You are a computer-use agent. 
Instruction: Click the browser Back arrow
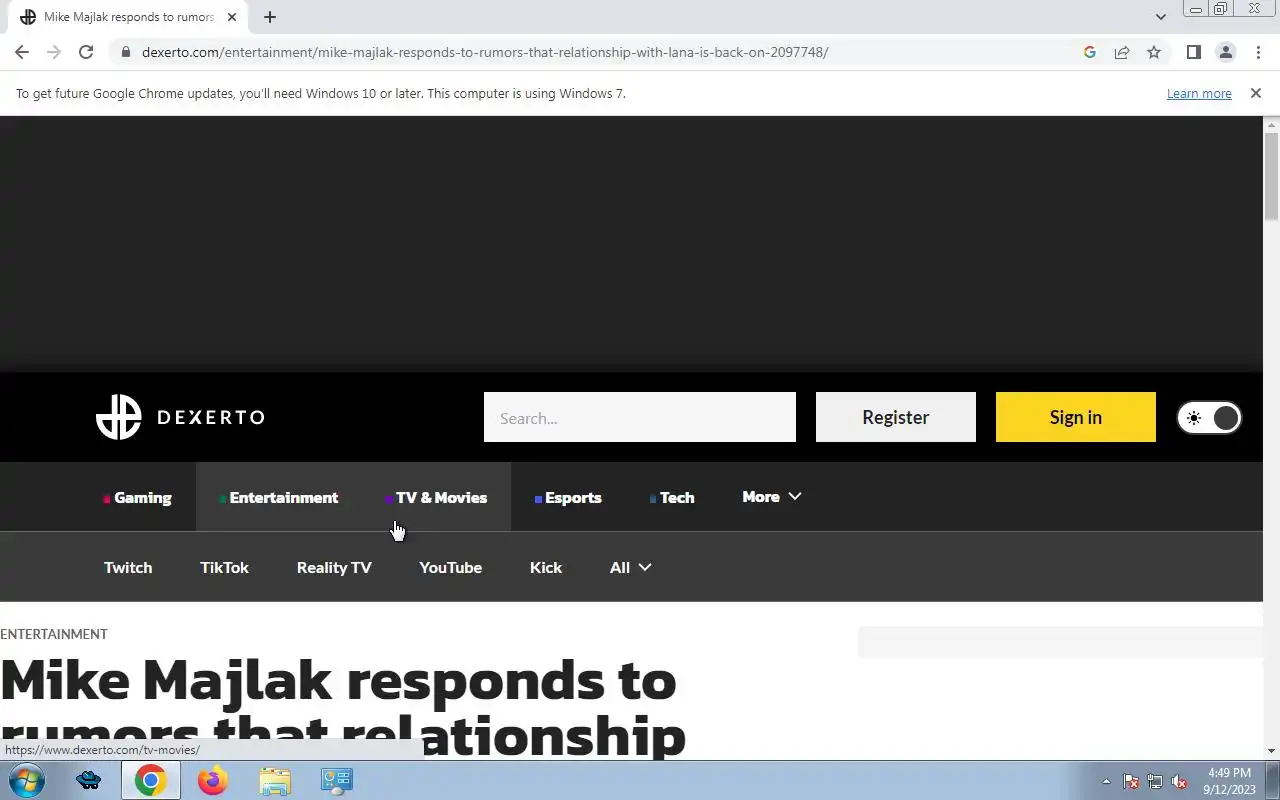[x=22, y=52]
